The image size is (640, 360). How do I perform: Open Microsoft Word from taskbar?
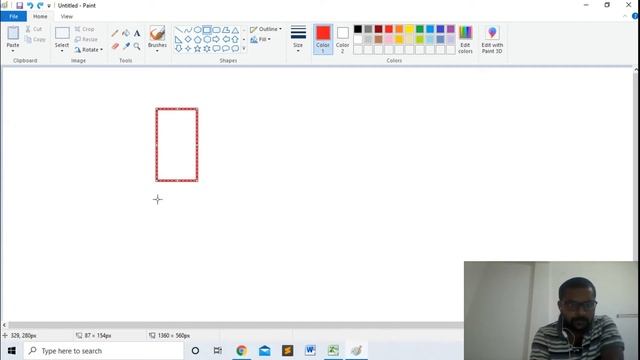point(310,350)
